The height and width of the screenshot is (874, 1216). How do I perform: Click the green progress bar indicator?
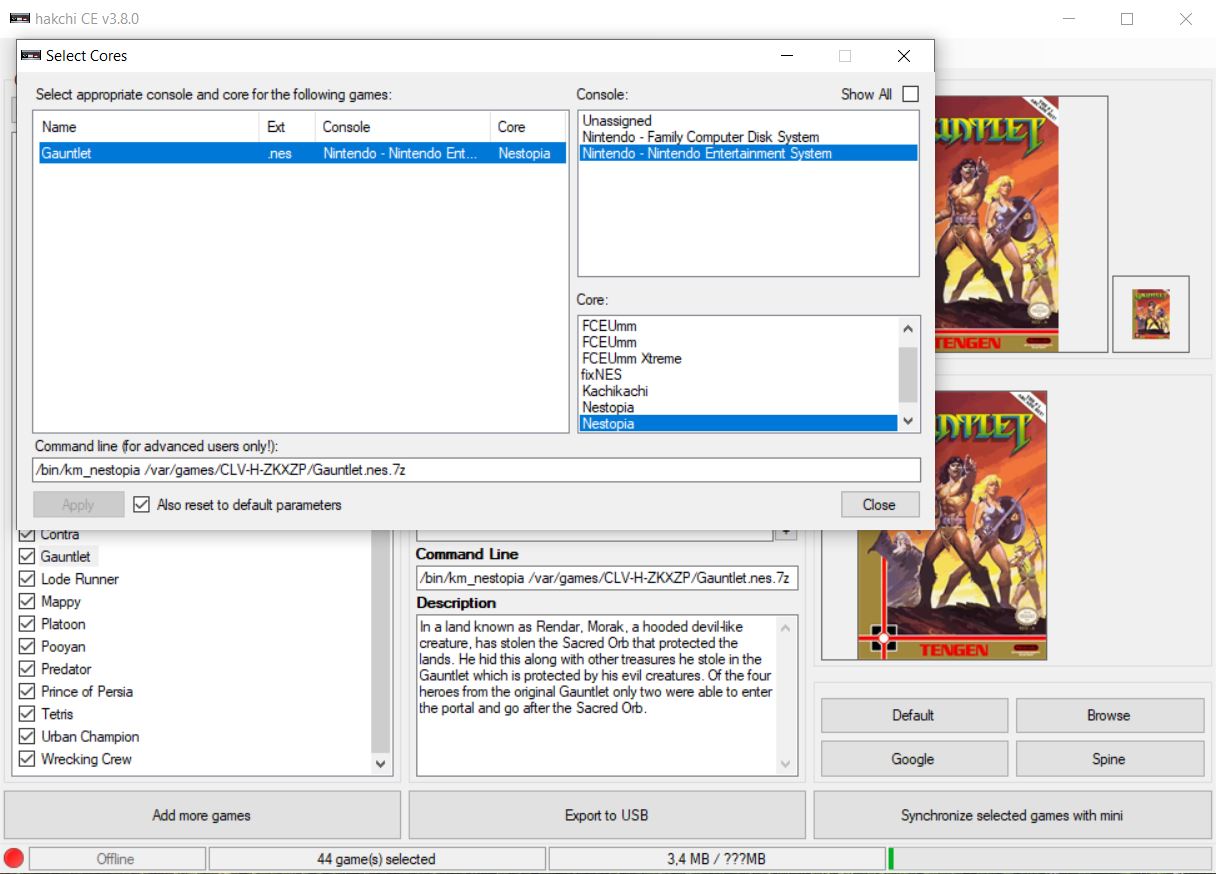pos(891,858)
